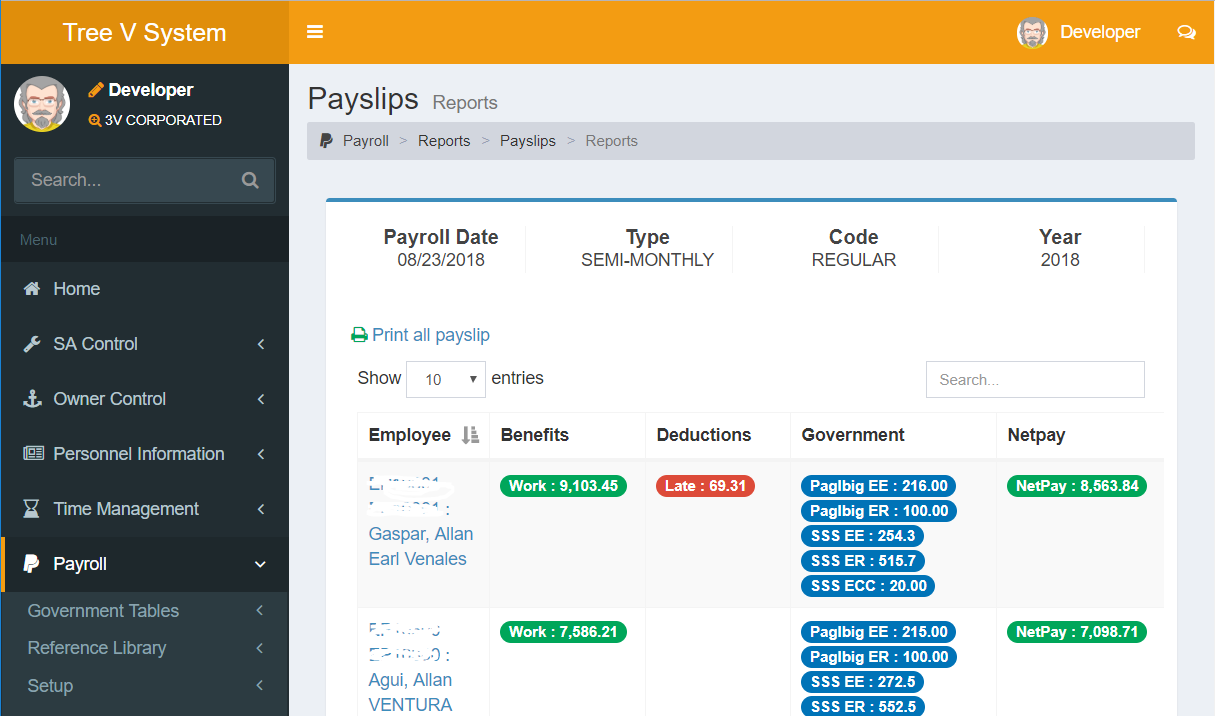Click Gaspar, Allan Earl Venales employee link
This screenshot has width=1215, height=716.
point(420,546)
